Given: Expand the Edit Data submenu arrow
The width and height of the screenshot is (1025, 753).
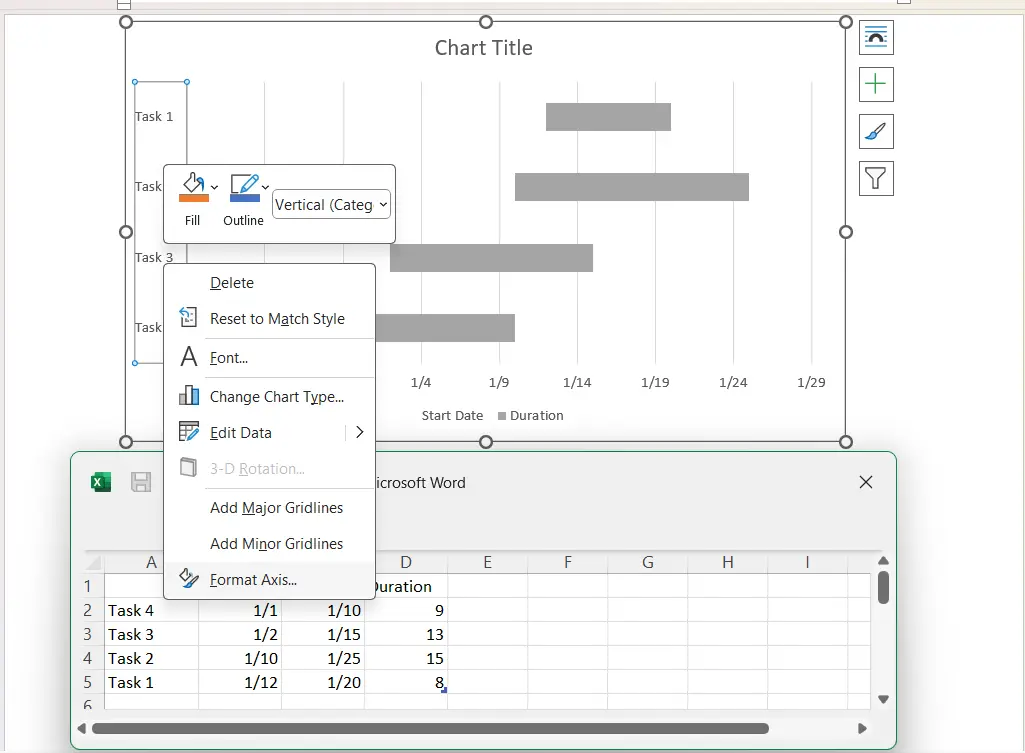Looking at the screenshot, I should pos(360,432).
